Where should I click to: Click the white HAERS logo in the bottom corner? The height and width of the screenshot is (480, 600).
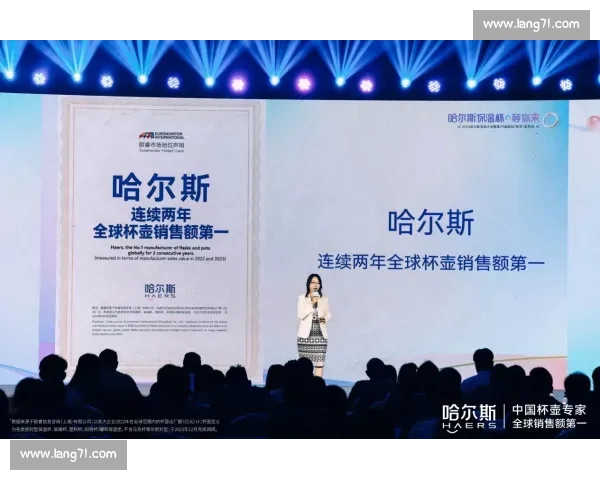tap(470, 416)
